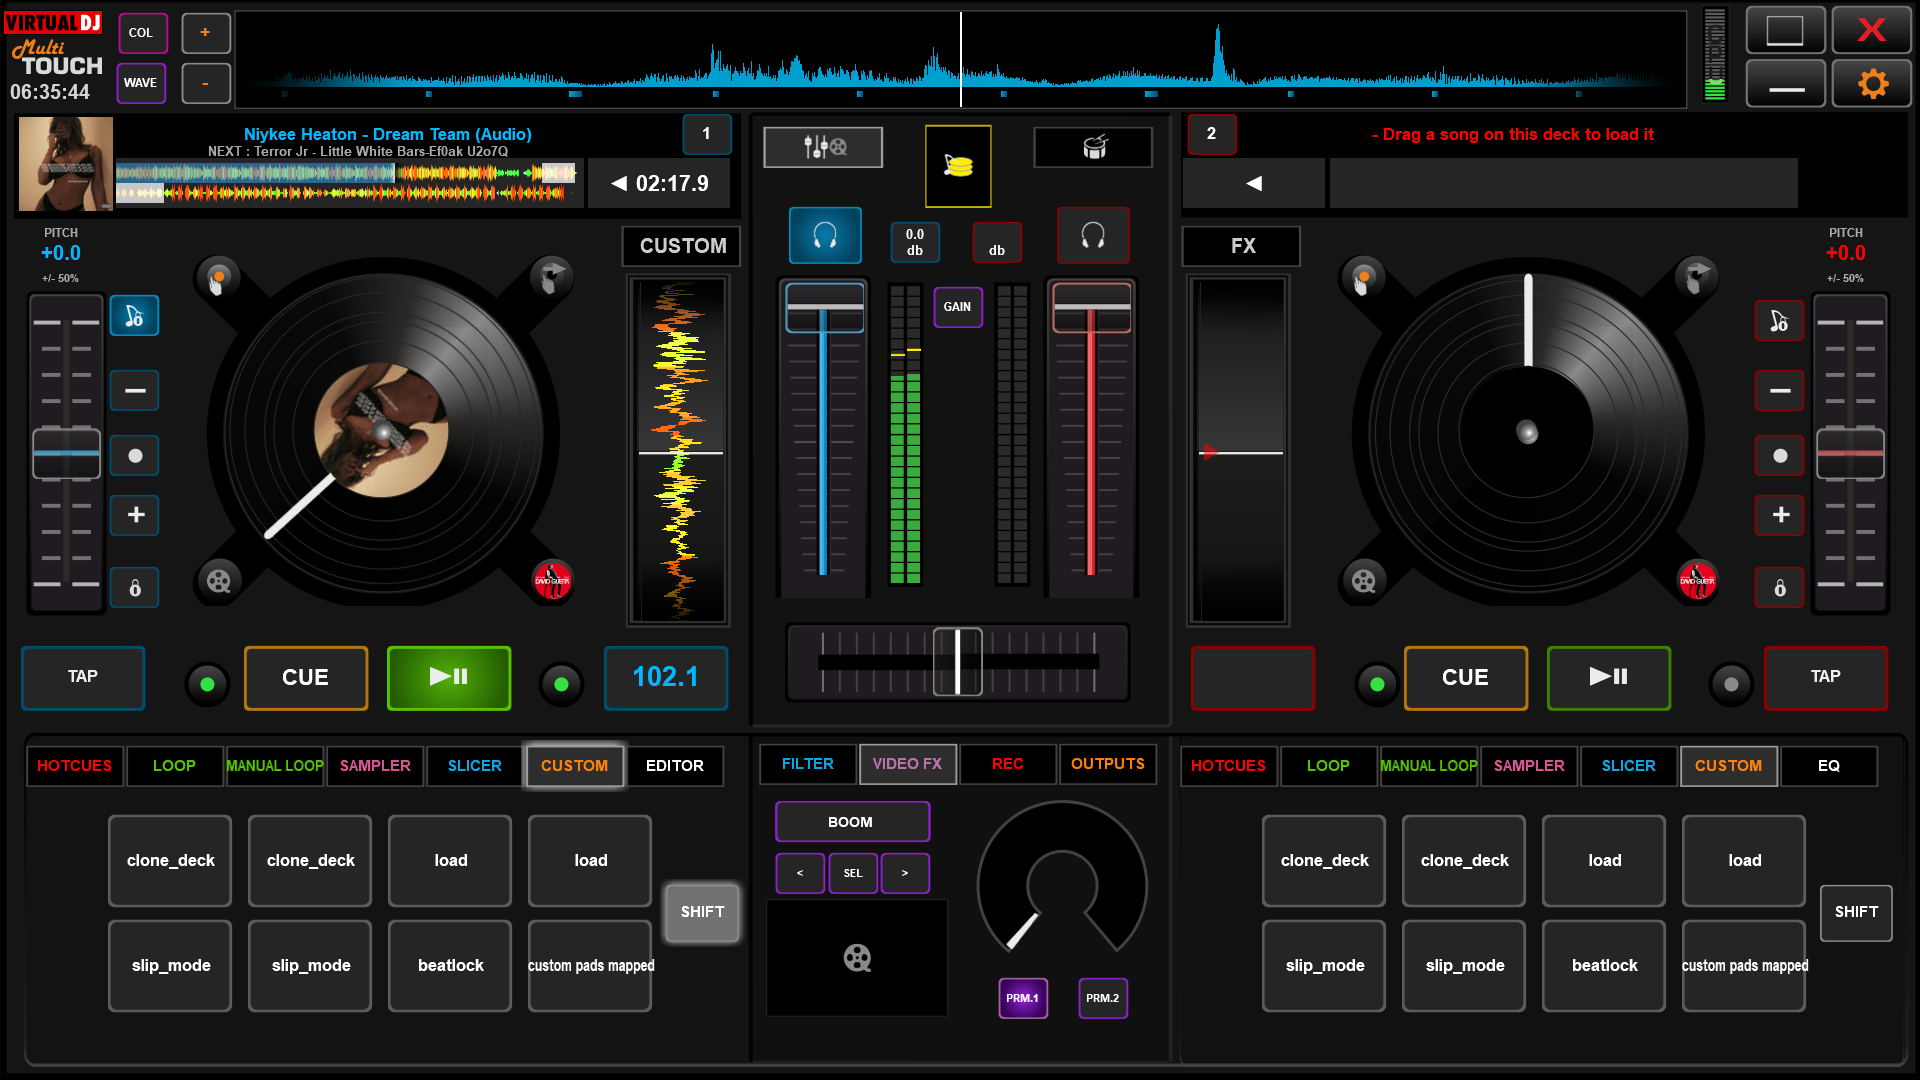The height and width of the screenshot is (1080, 1920).
Task: Toggle deck 2 headphone cue
Action: click(1093, 236)
